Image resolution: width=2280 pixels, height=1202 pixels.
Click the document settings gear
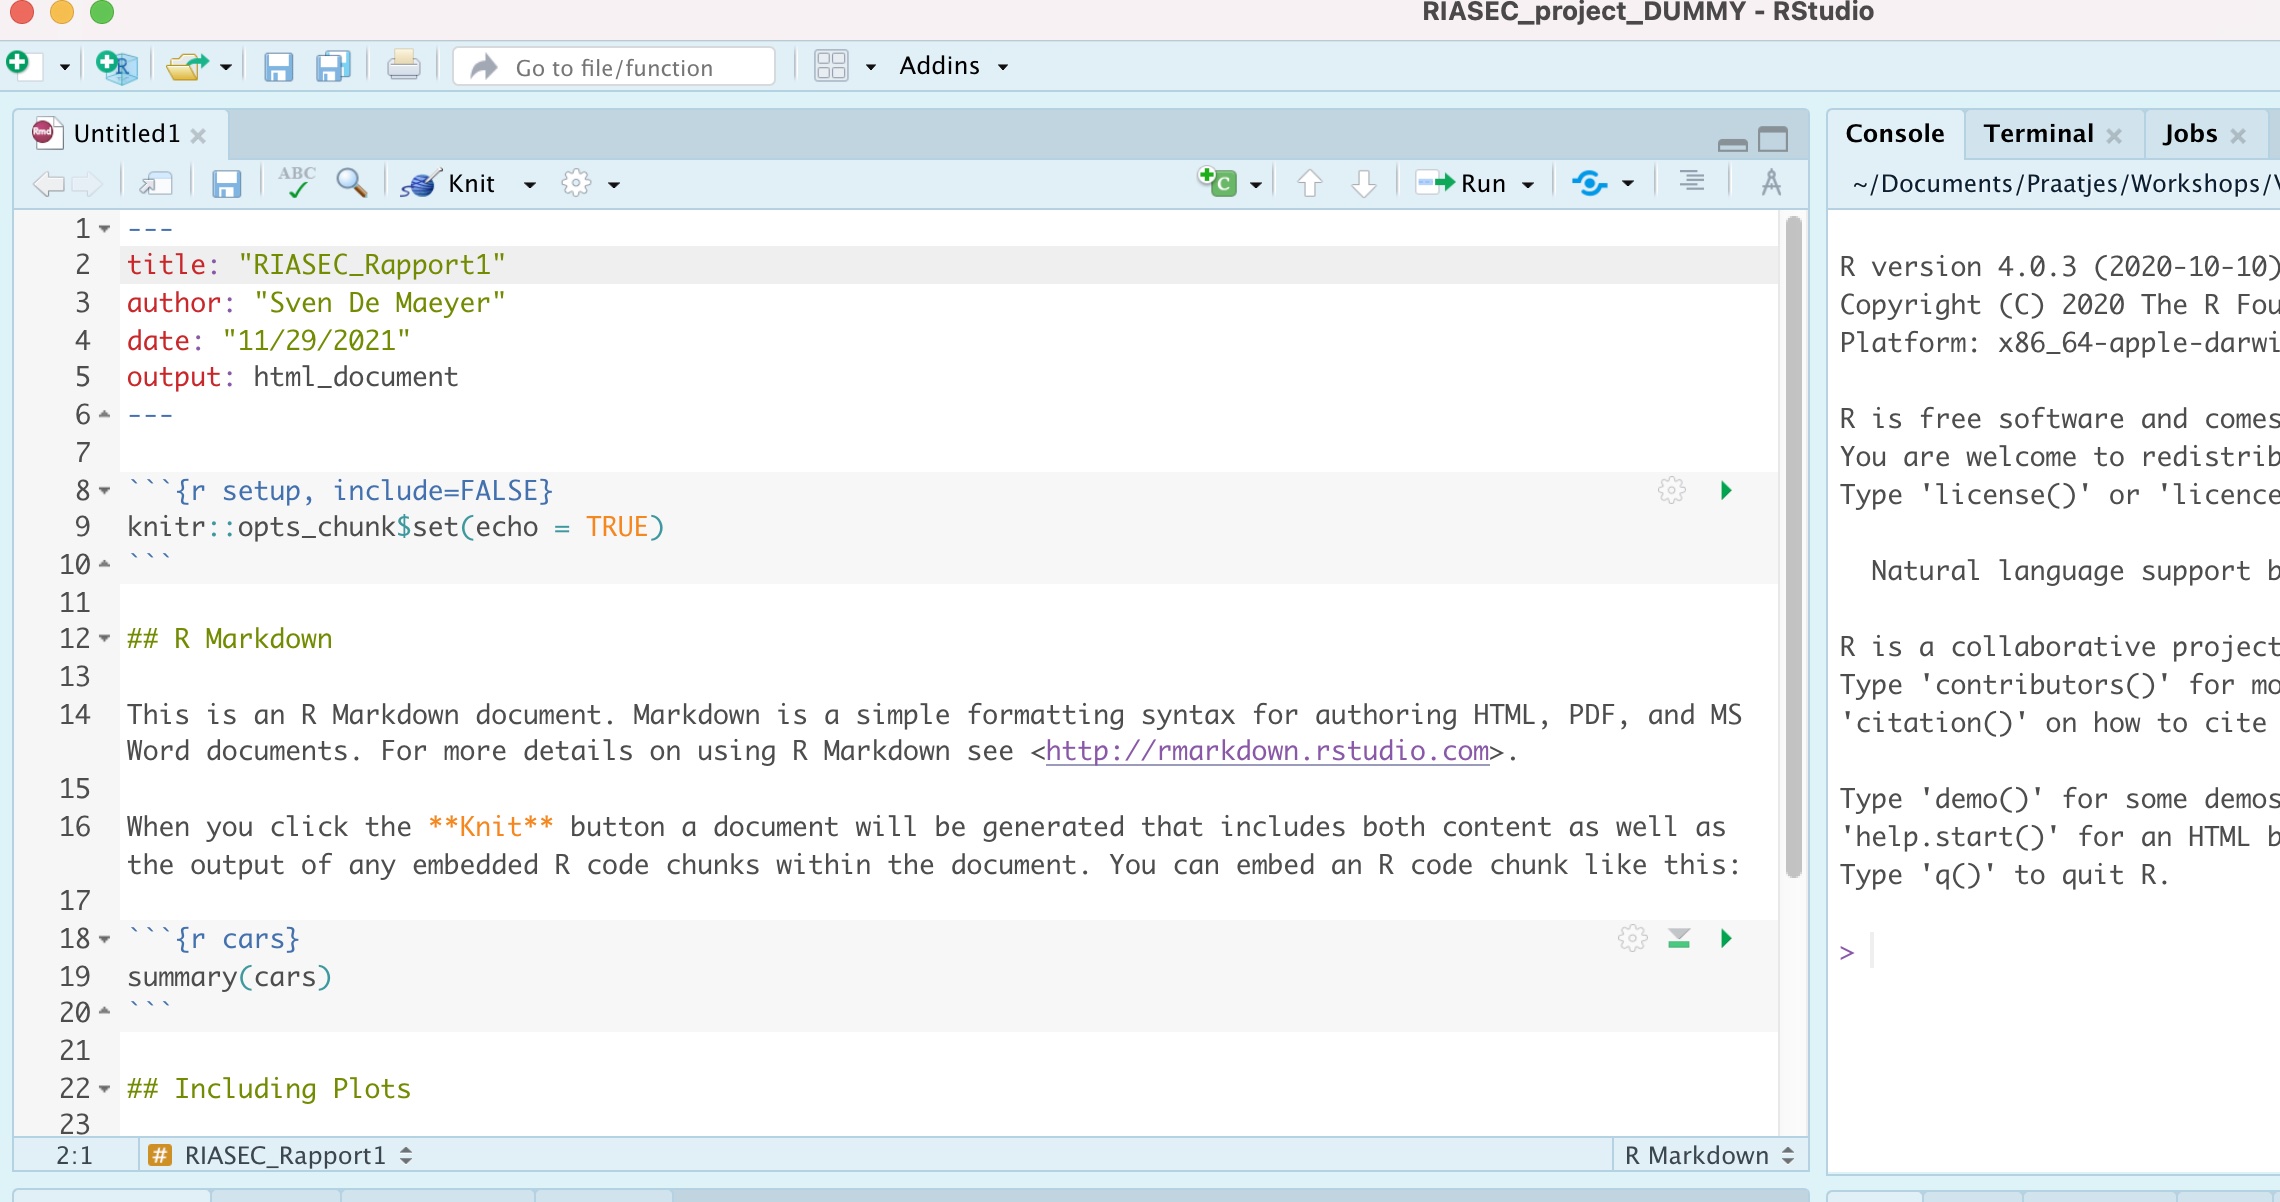576,183
